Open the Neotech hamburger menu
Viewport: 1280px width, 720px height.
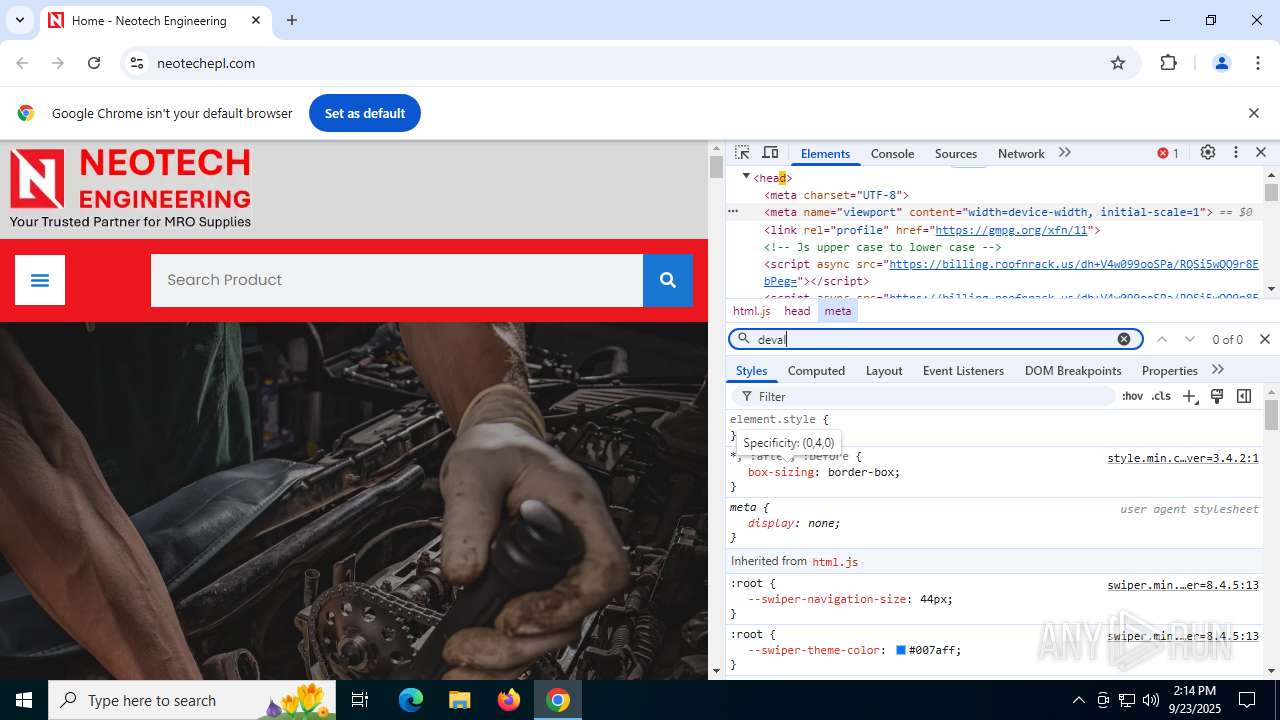point(40,280)
